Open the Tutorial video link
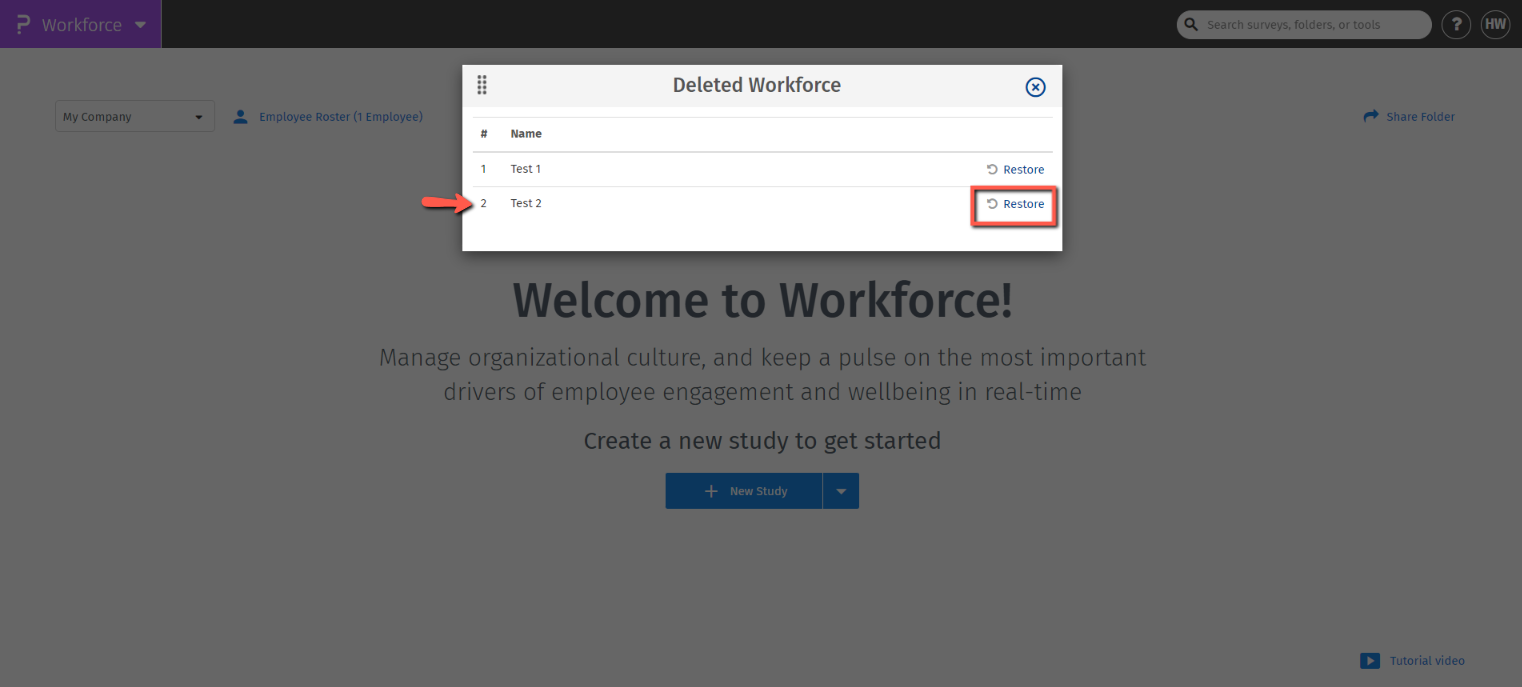Screen dimensions: 1522x687 pos(1427,661)
